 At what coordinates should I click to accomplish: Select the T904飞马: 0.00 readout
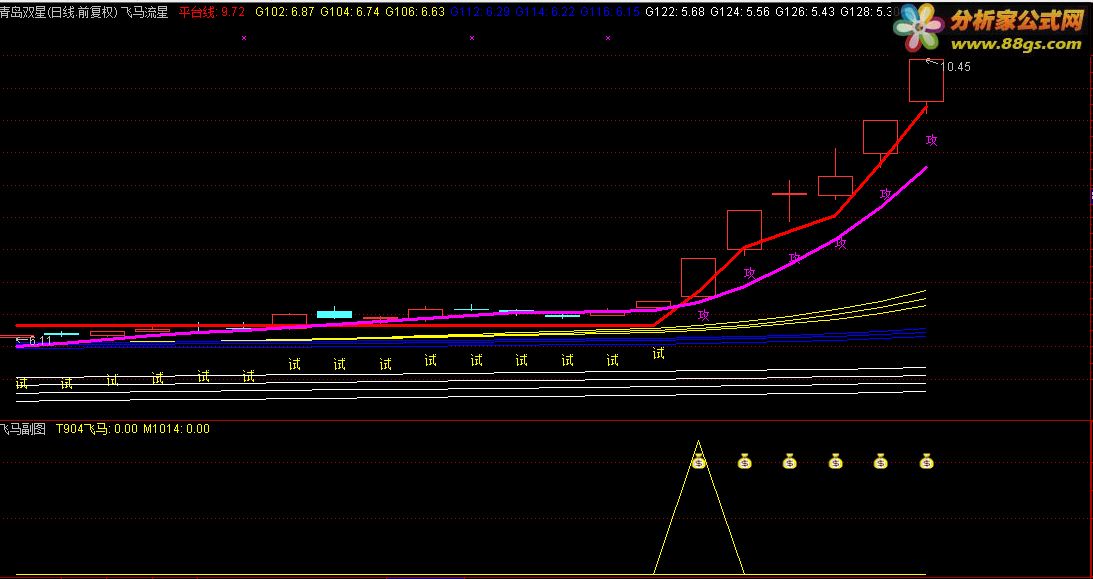coord(97,429)
